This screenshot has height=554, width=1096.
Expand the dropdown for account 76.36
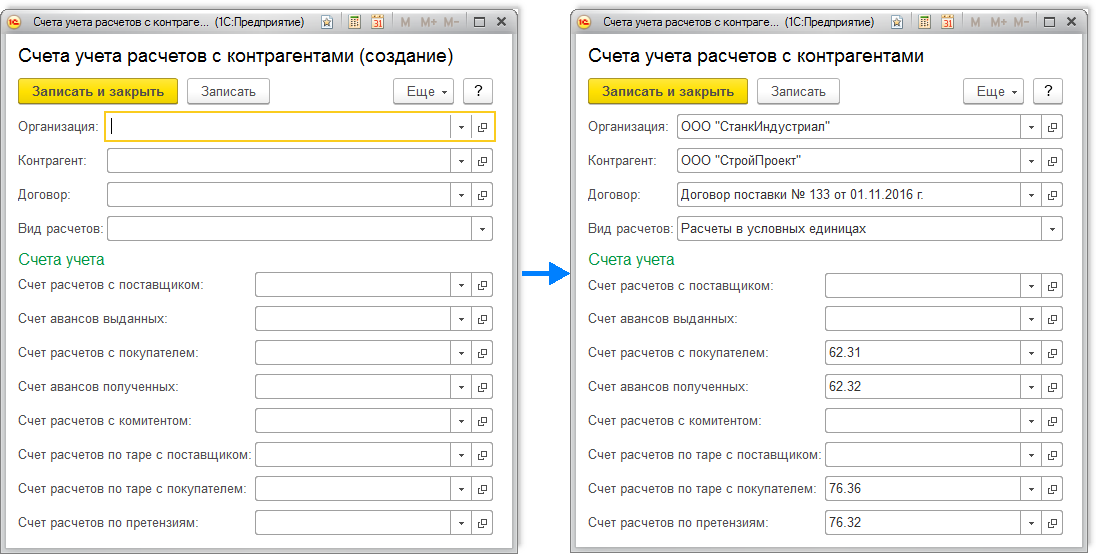[x=1031, y=489]
